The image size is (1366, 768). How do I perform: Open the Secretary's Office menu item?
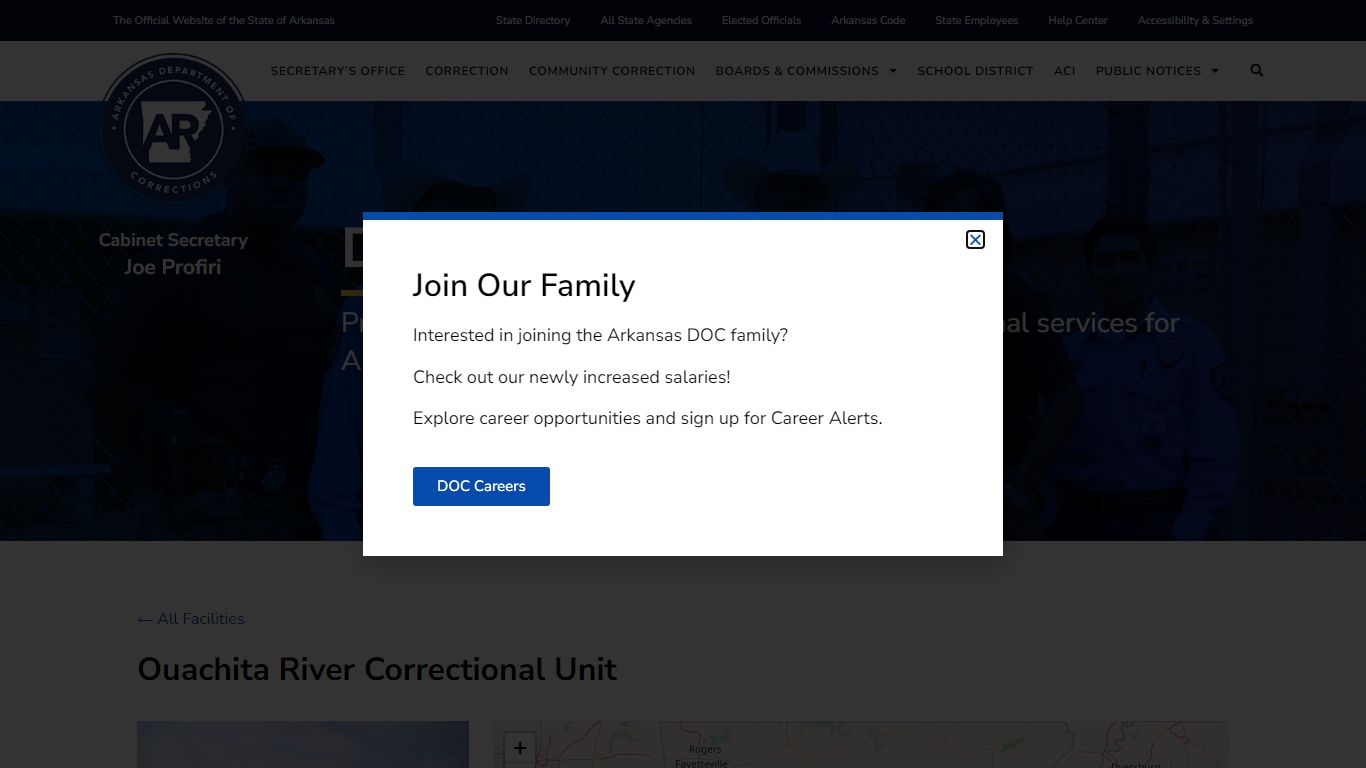coord(337,71)
